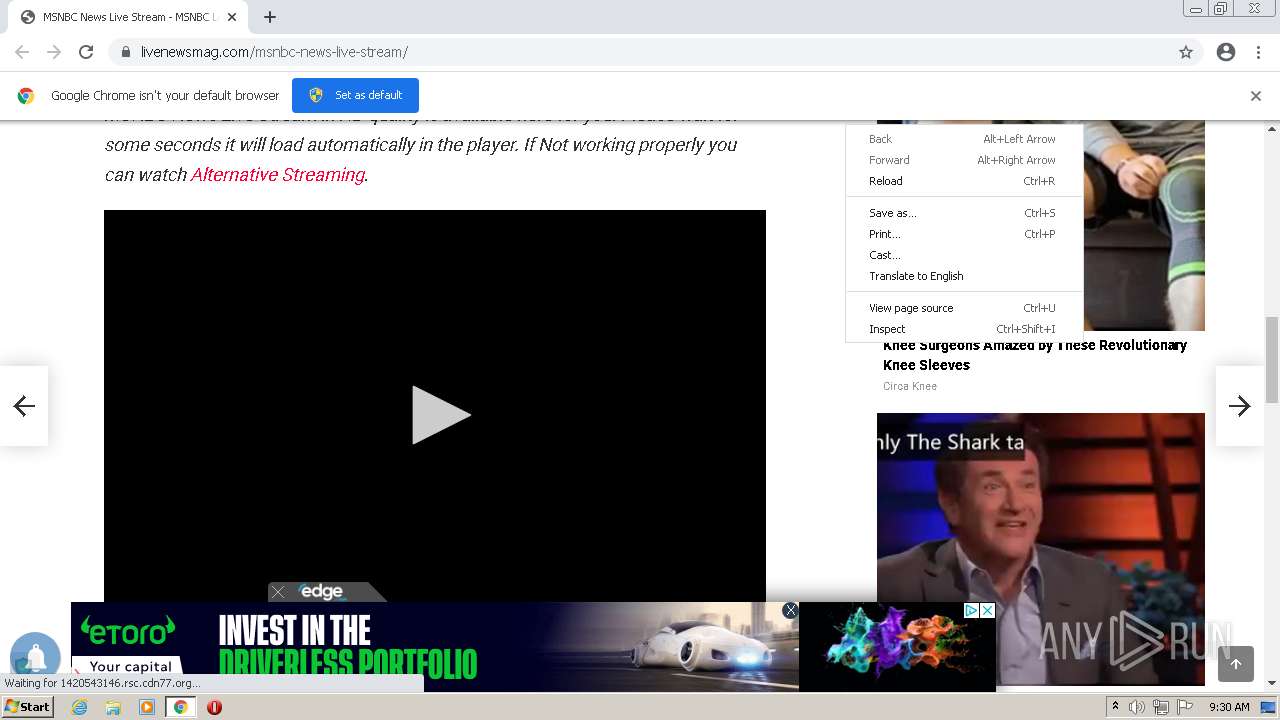Click the red Opera taskbar icon
The image size is (1280, 720).
pyautogui.click(x=214, y=707)
